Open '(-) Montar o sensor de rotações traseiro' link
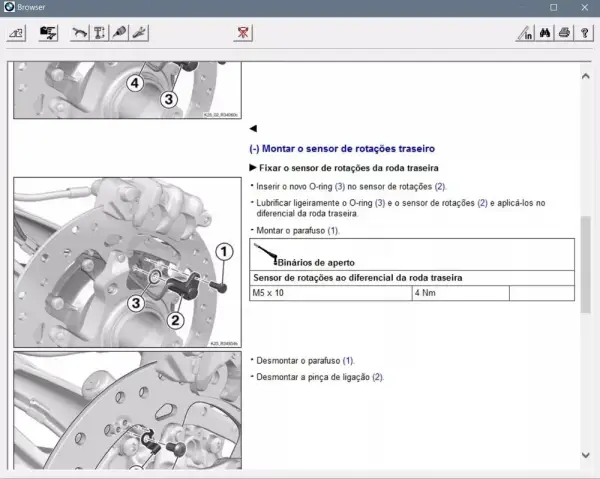This screenshot has width=600, height=479. pos(342,148)
